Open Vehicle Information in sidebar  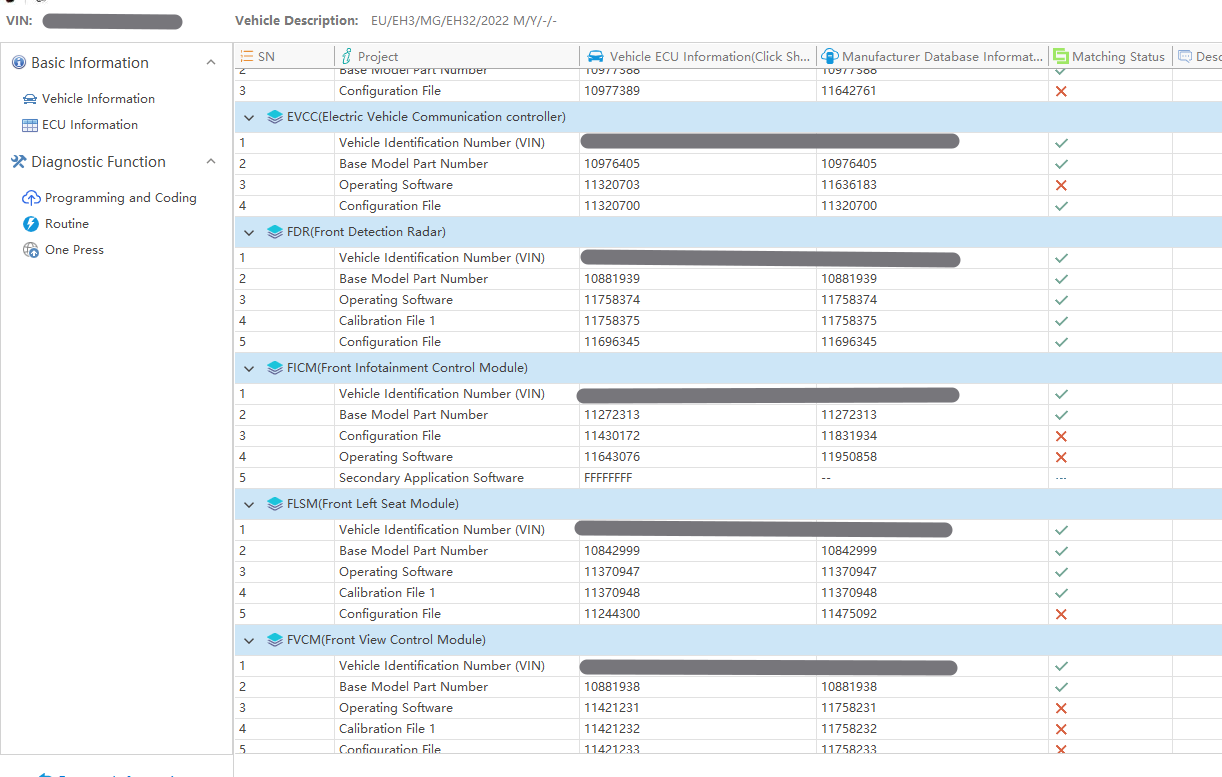tap(98, 99)
